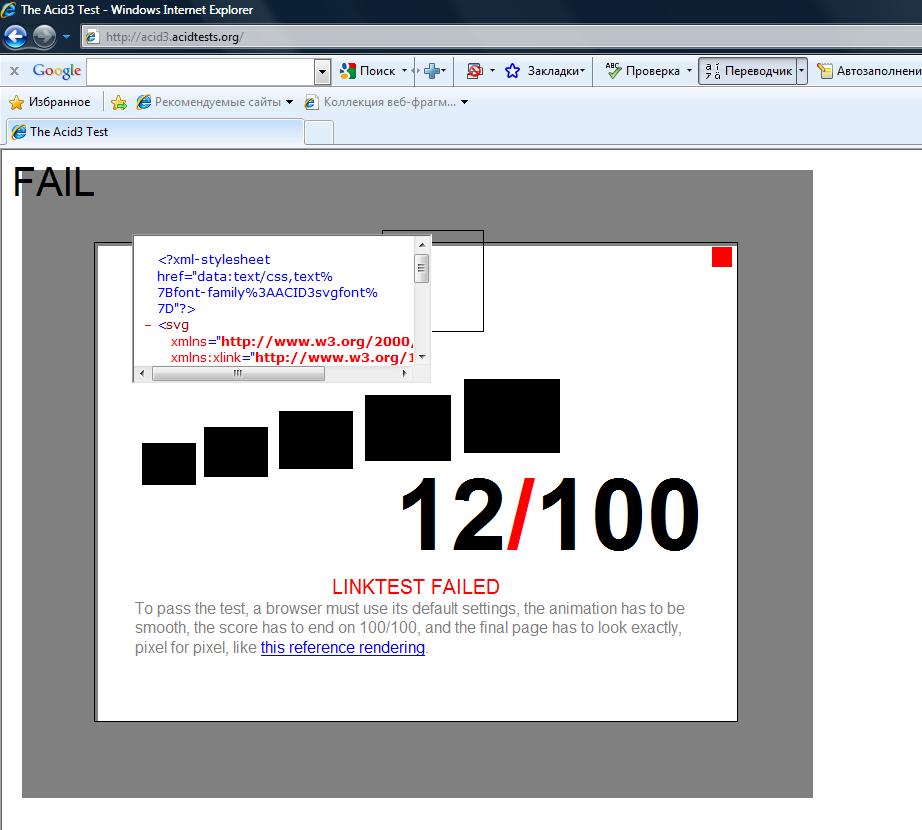This screenshot has width=922, height=830.
Task: Click the red square in the test frame
Action: point(722,257)
